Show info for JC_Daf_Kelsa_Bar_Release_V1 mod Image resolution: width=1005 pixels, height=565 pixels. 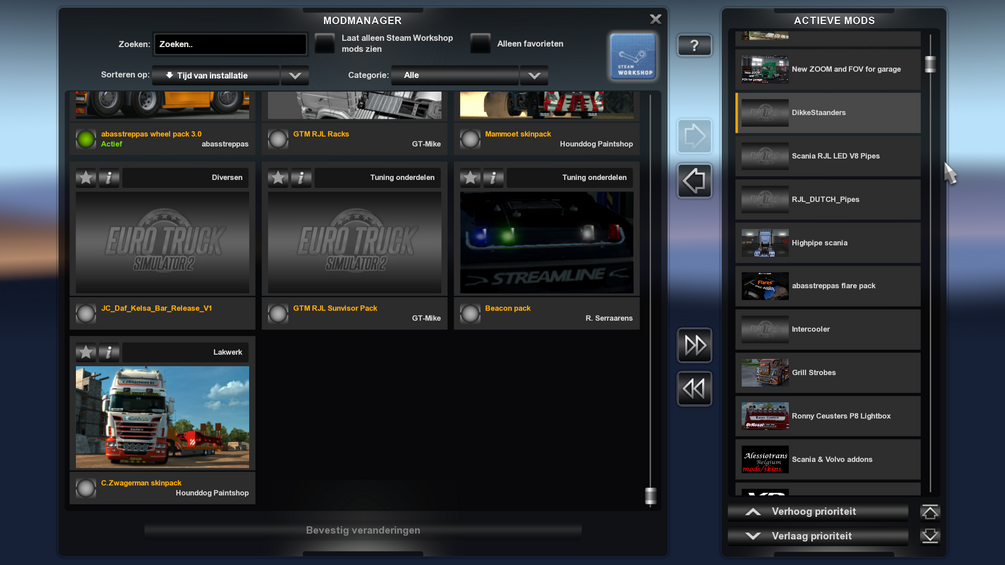point(109,177)
